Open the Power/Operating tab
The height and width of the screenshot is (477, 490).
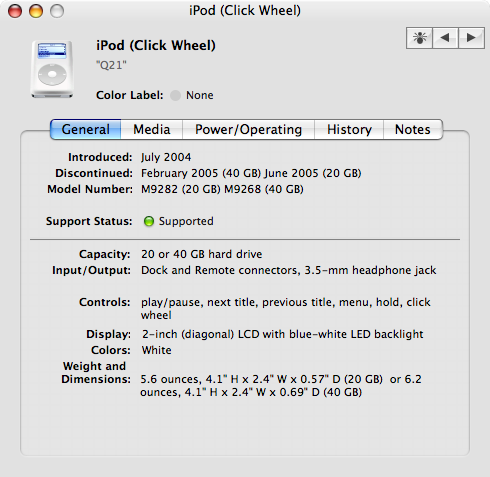pos(248,129)
